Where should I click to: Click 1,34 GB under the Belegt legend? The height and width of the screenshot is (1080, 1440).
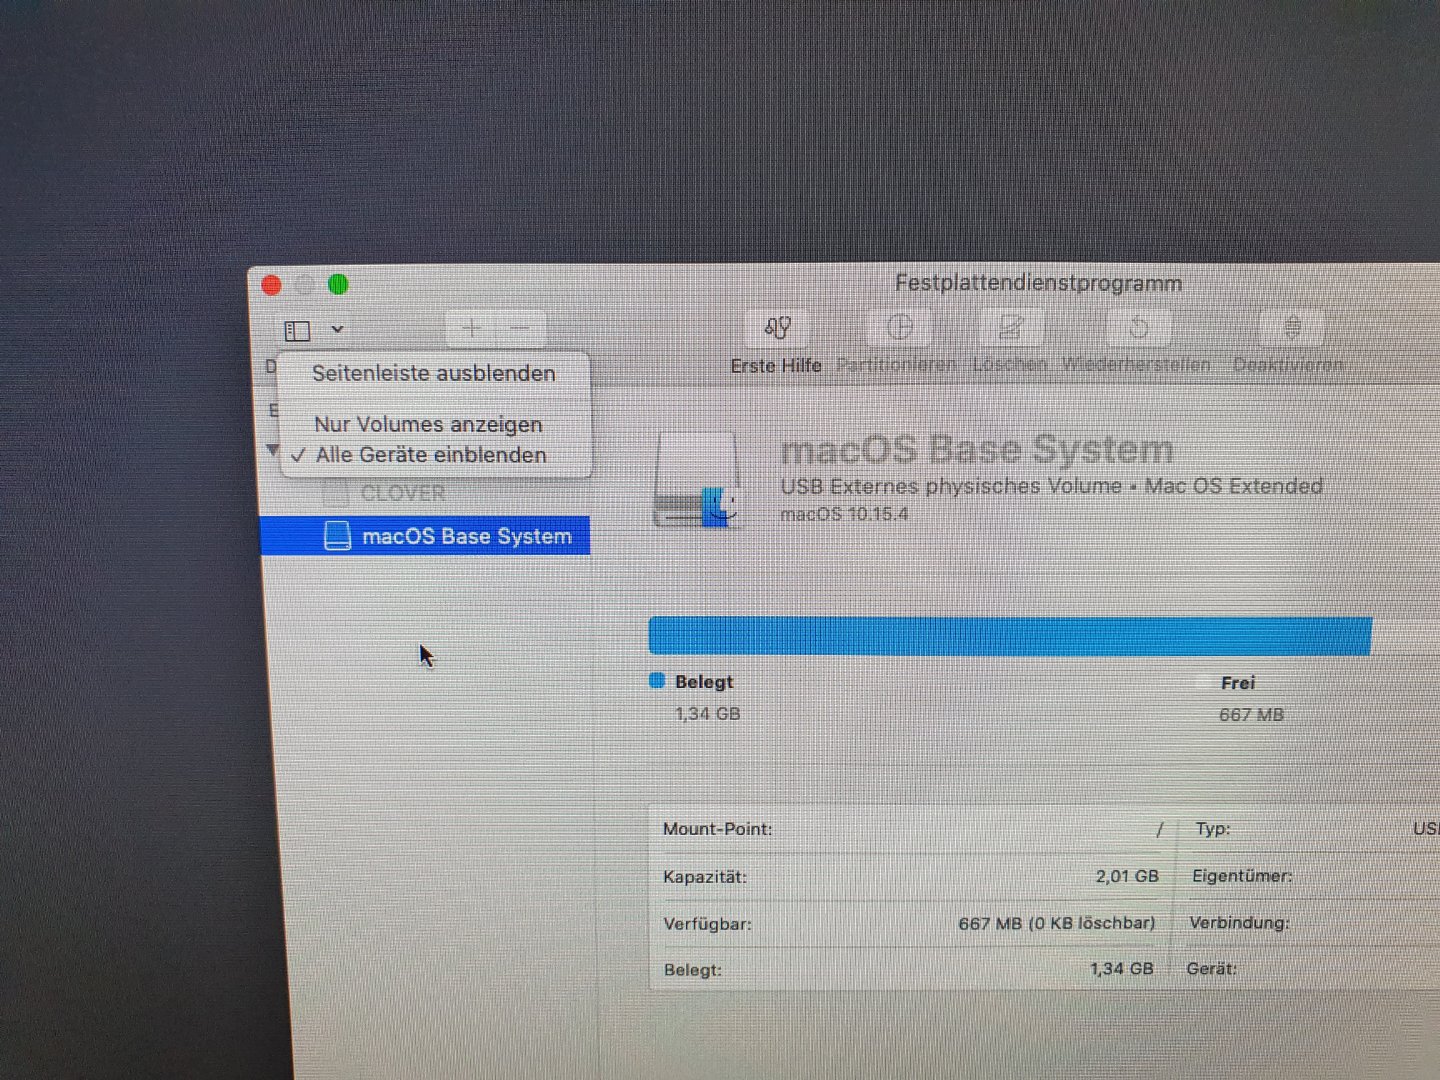(707, 714)
